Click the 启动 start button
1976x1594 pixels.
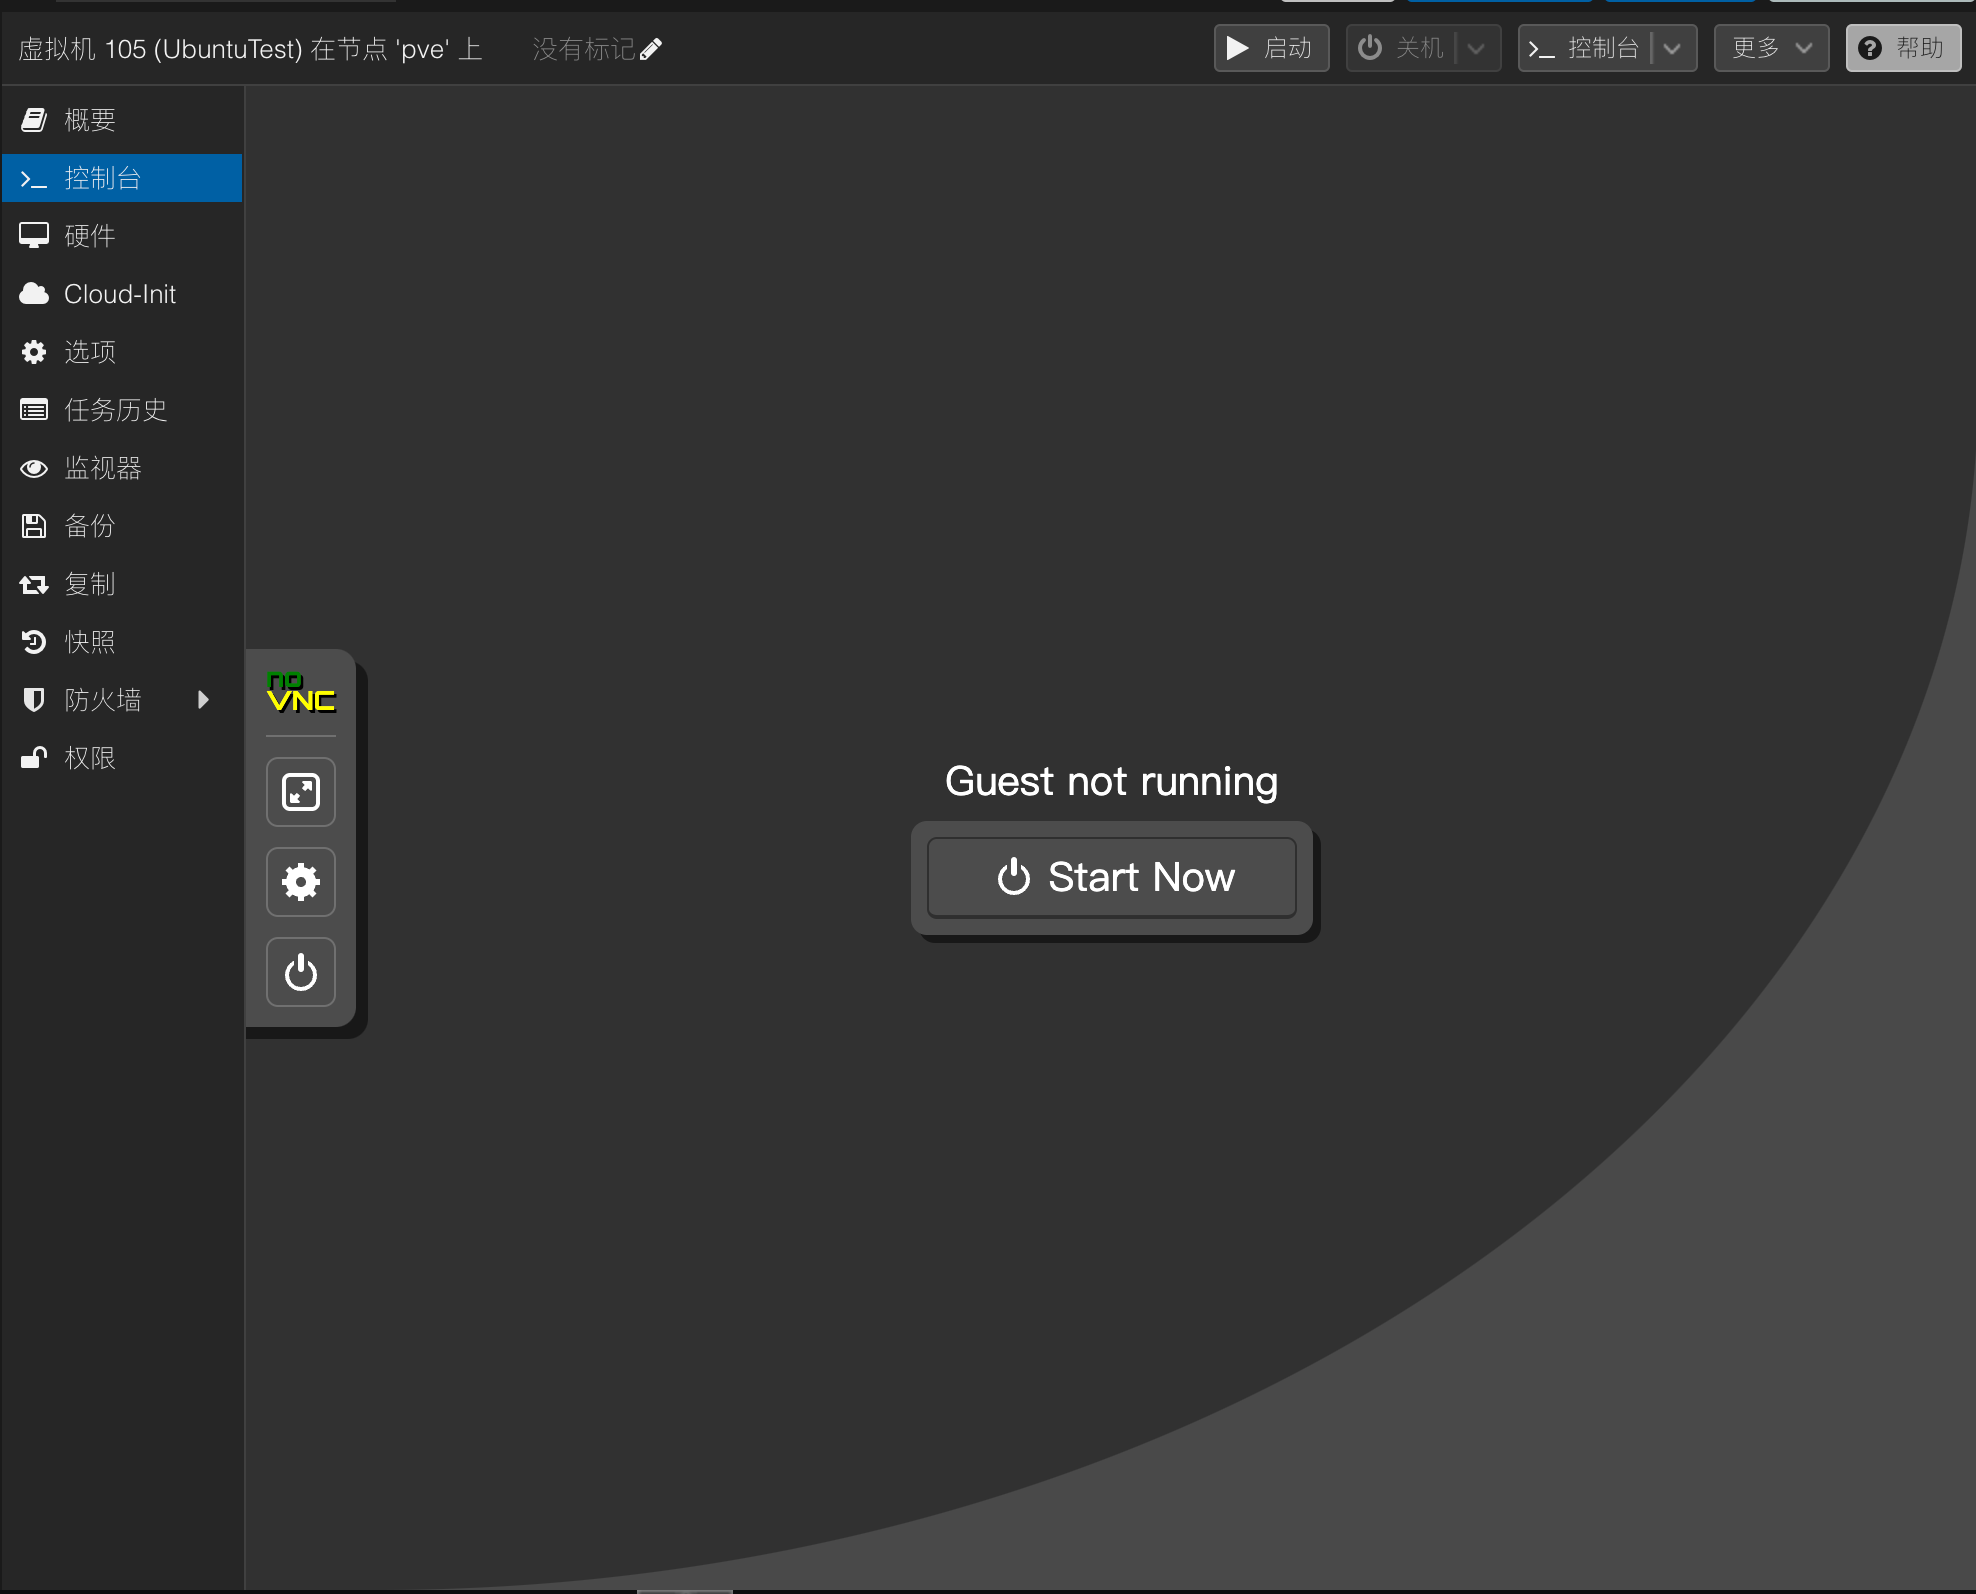(1271, 48)
